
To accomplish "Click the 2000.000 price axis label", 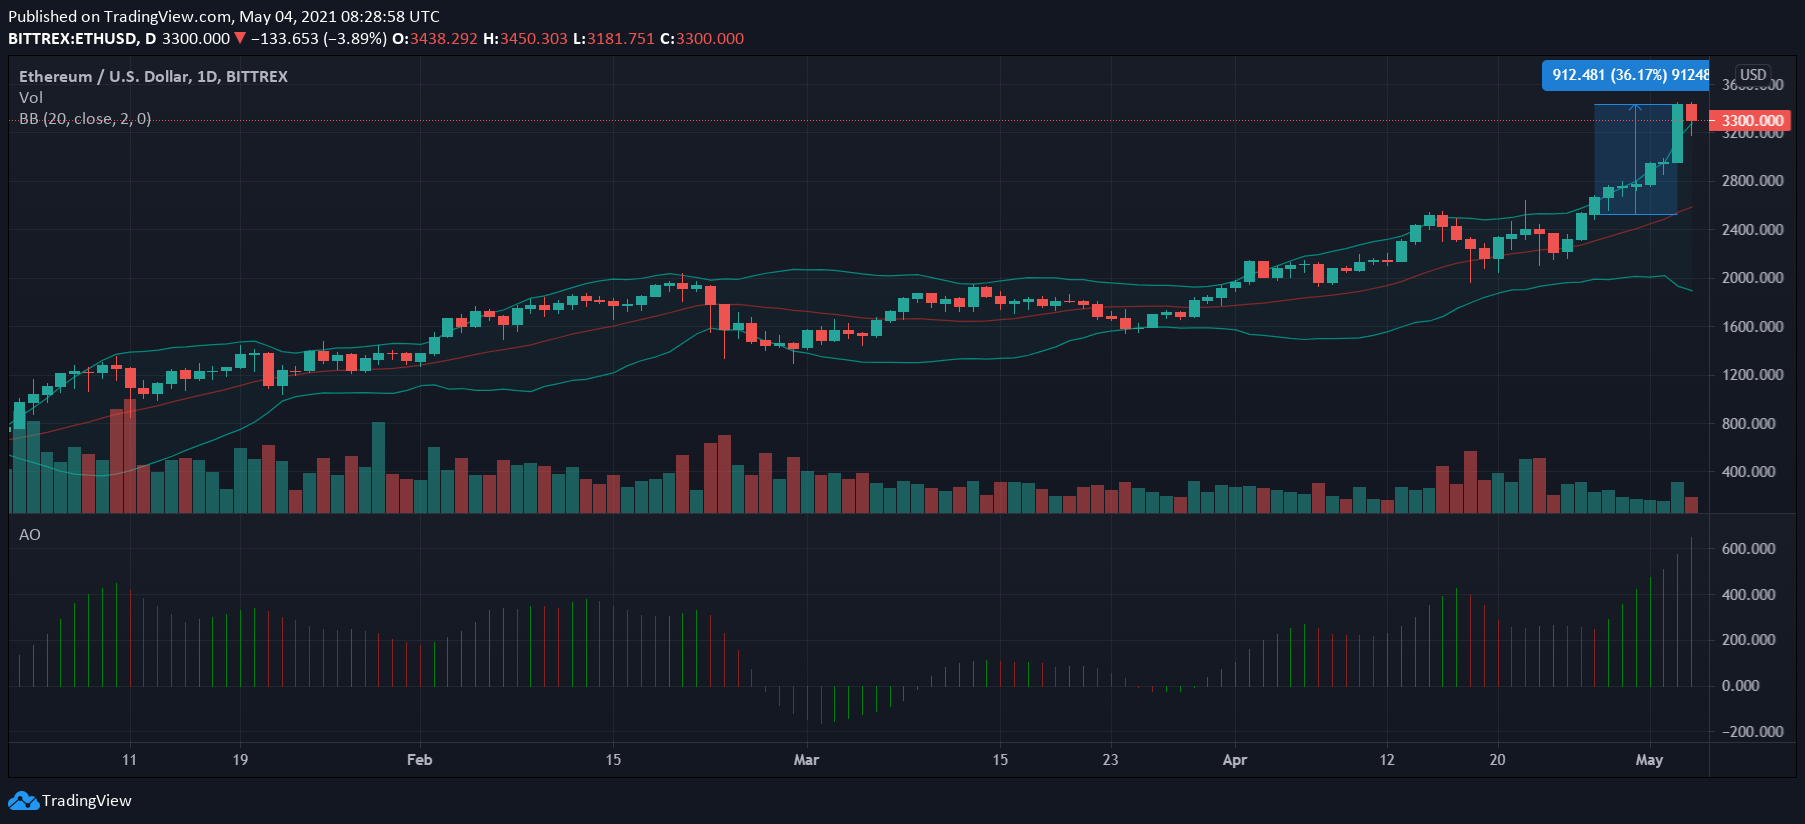I will click(x=1752, y=278).
